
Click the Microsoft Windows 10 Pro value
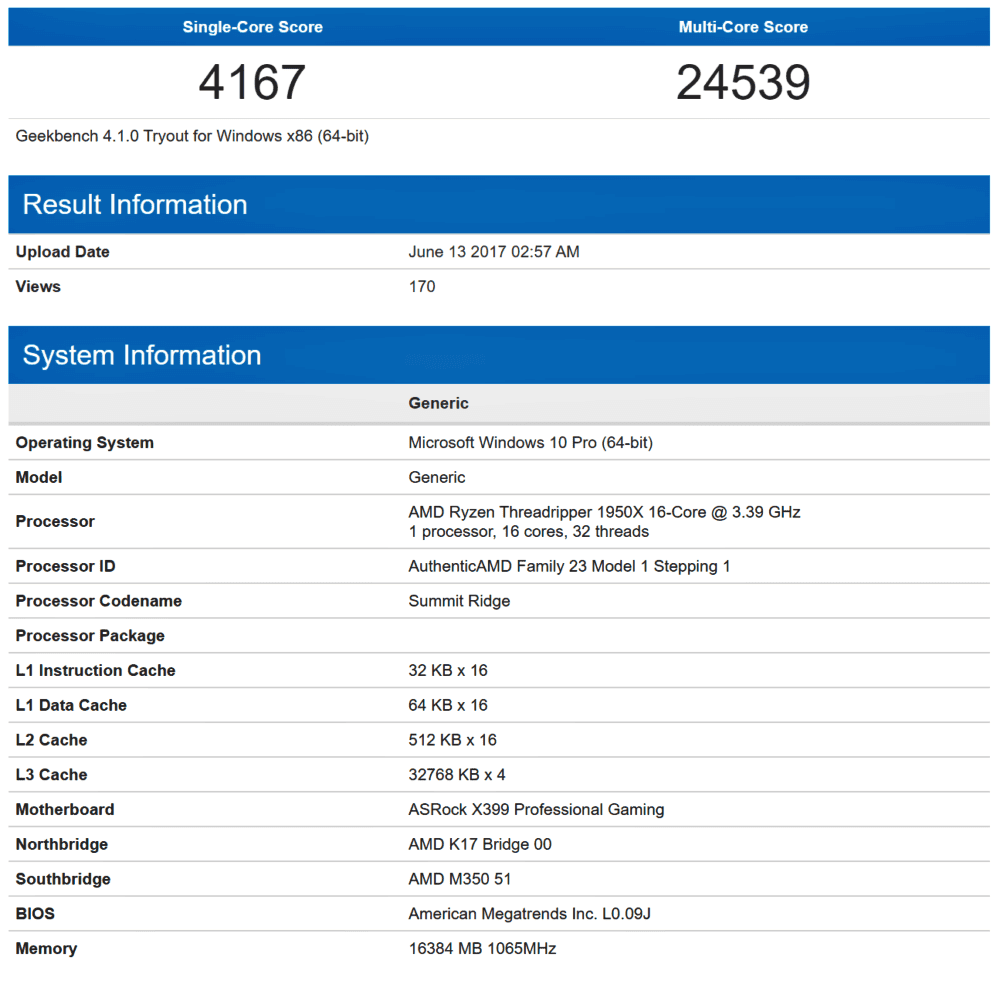[x=530, y=443]
